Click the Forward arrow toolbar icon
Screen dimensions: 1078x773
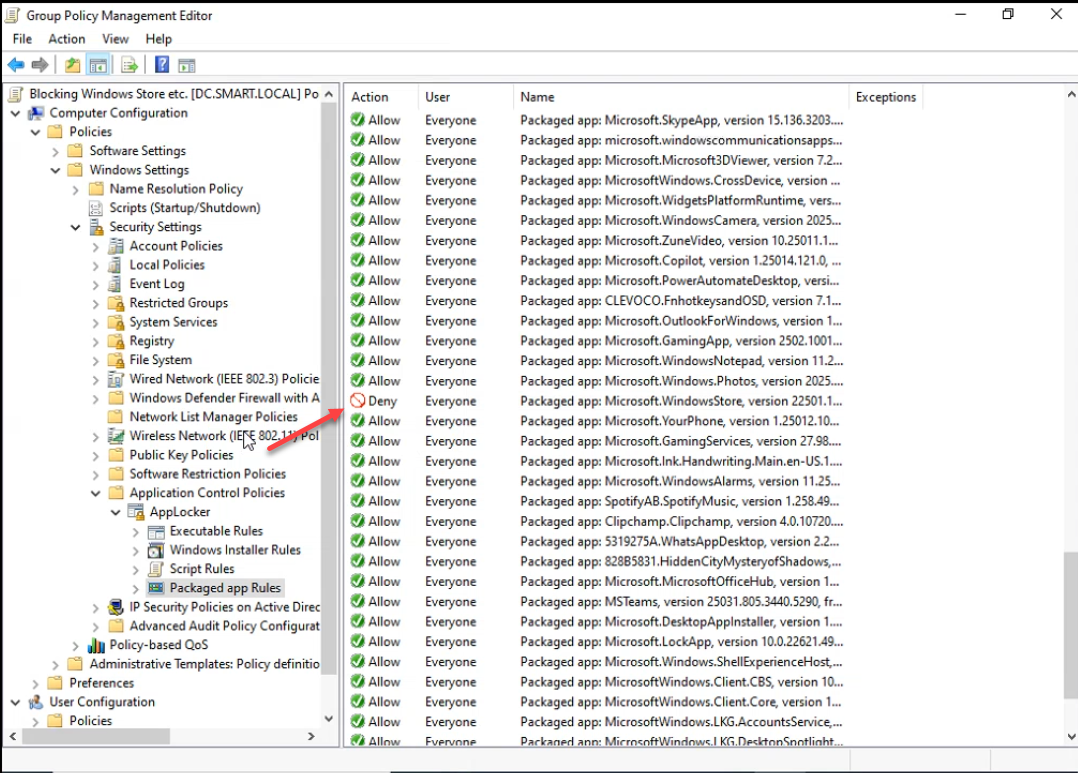(40, 65)
